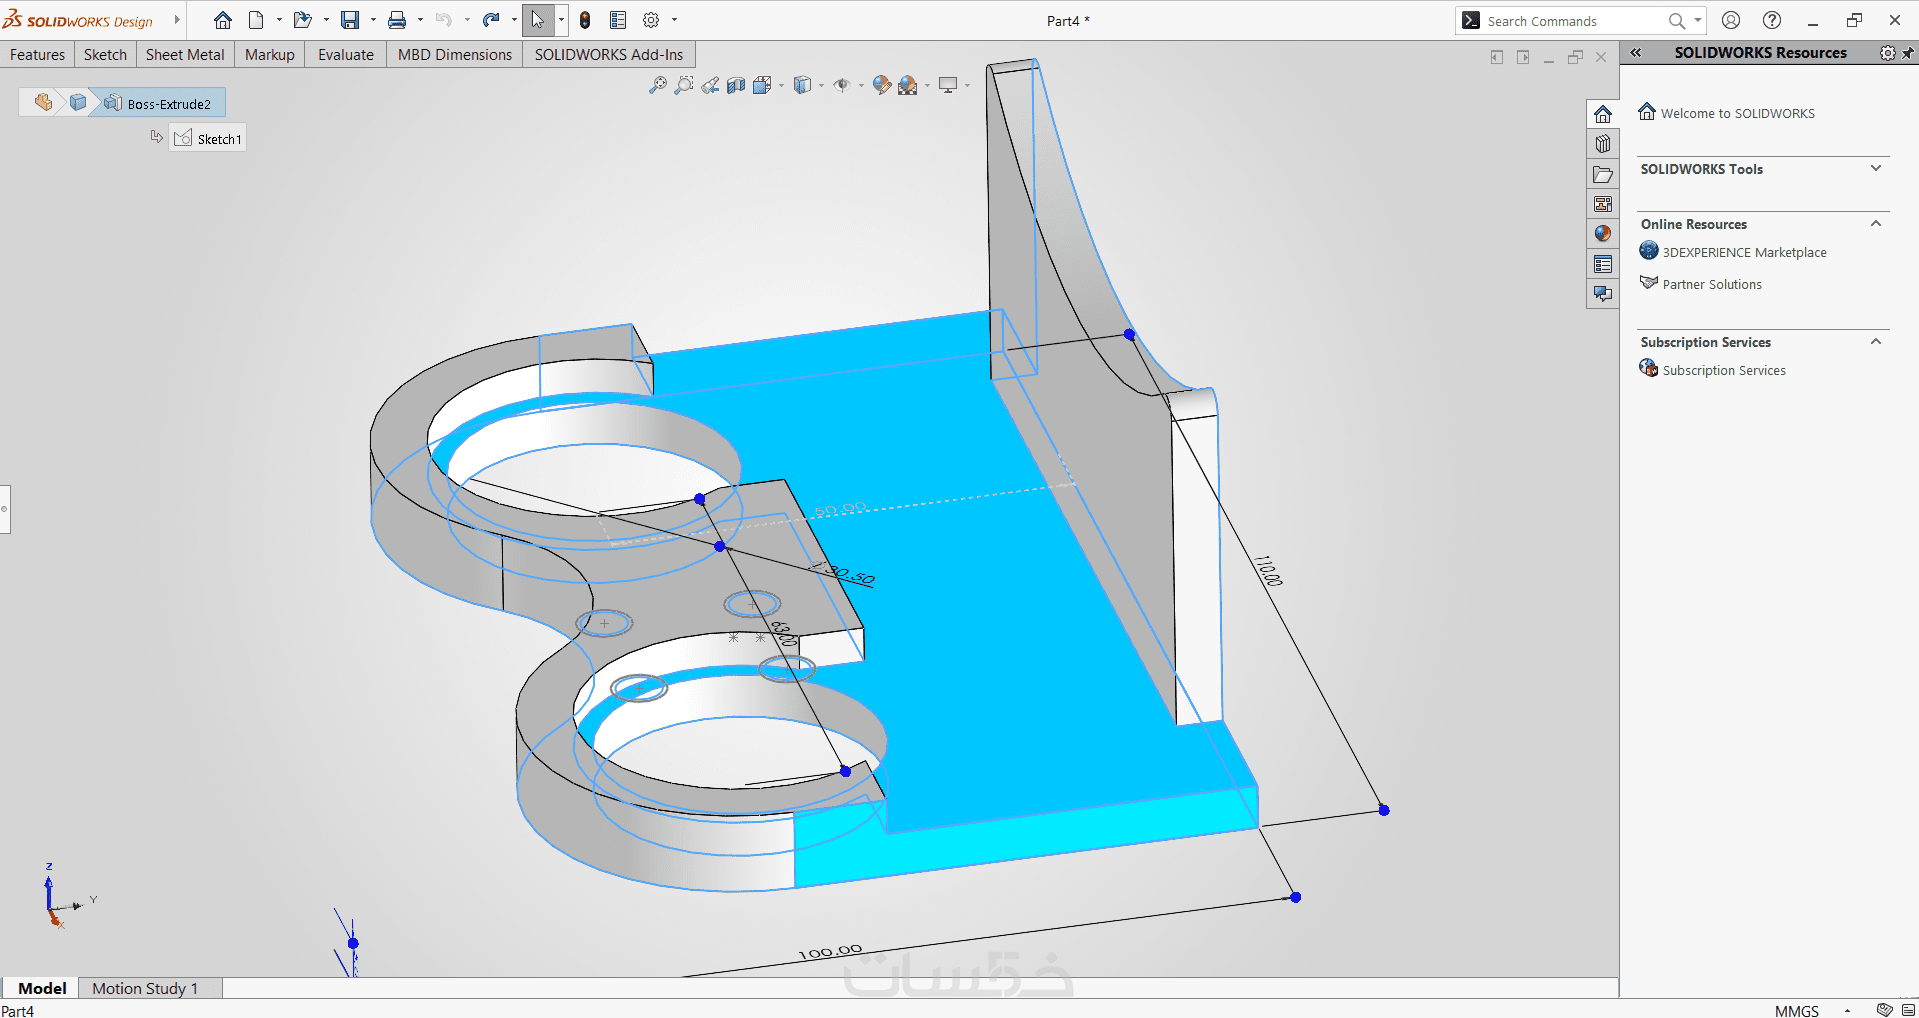The height and width of the screenshot is (1018, 1919).
Task: Activate the Select cursor tool
Action: pyautogui.click(x=538, y=20)
